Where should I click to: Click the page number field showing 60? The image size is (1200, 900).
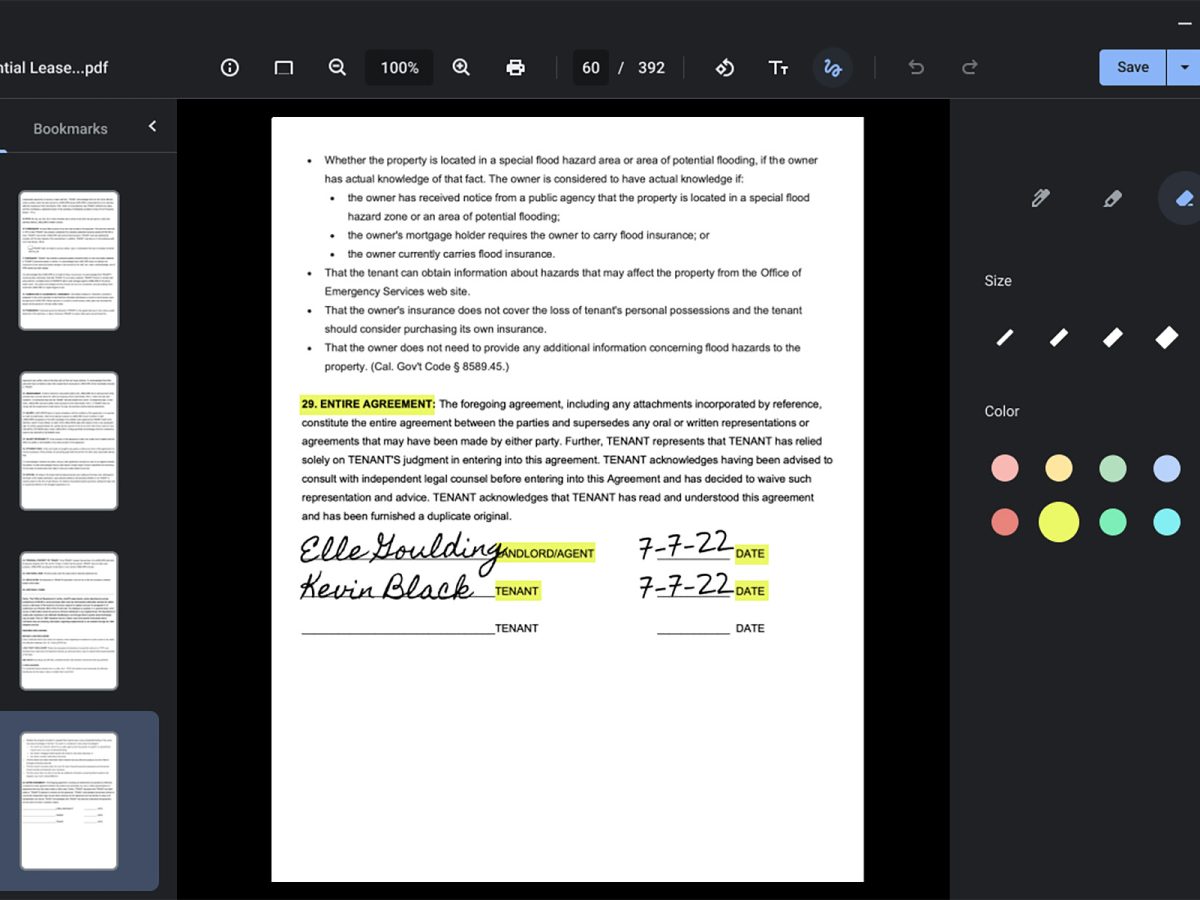pyautogui.click(x=590, y=68)
